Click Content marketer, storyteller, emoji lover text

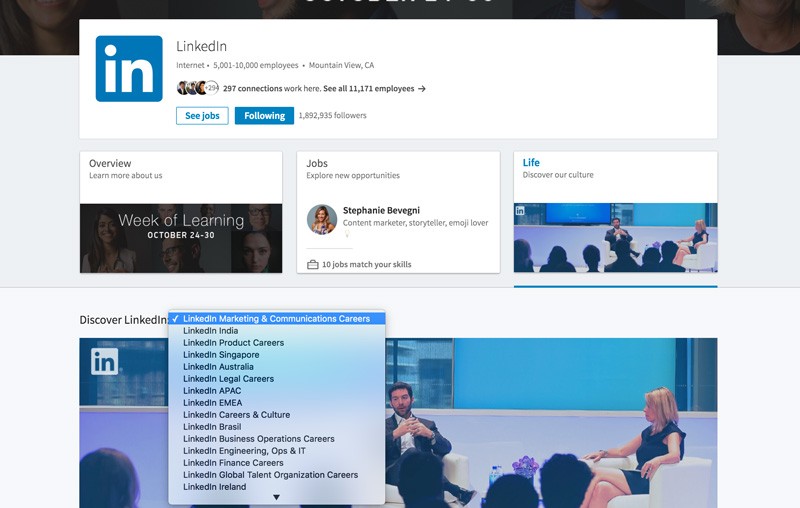click(x=415, y=223)
